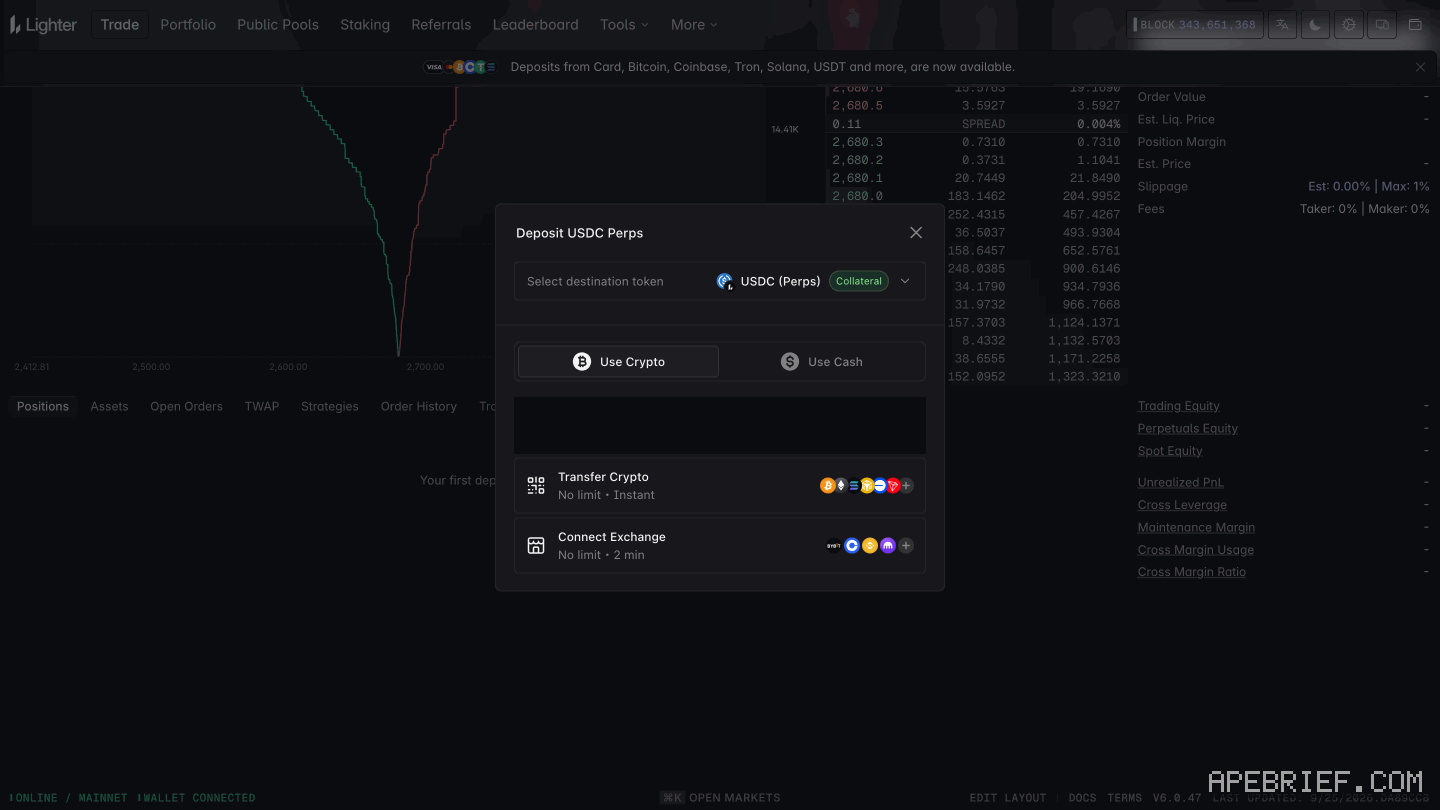Open the language translation selector

1282,25
